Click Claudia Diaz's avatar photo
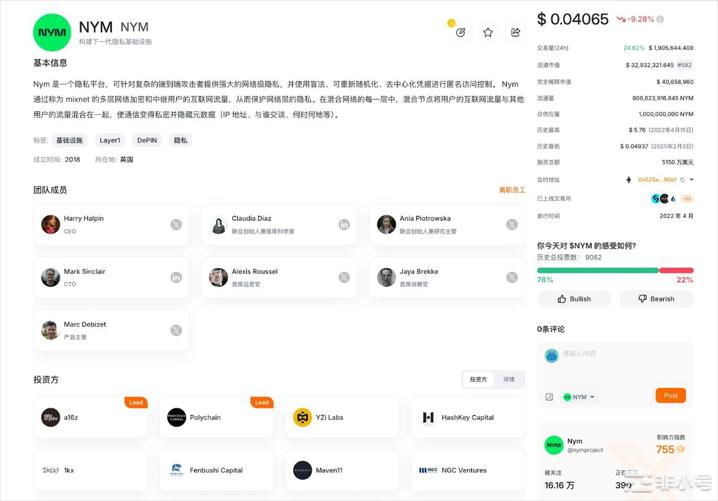 pos(218,224)
